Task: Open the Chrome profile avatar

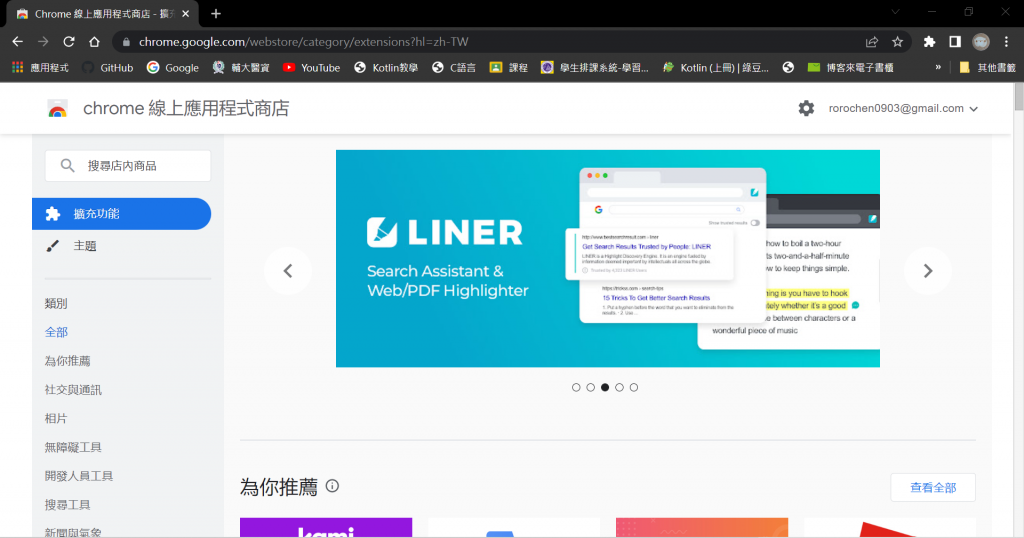Action: (x=981, y=42)
